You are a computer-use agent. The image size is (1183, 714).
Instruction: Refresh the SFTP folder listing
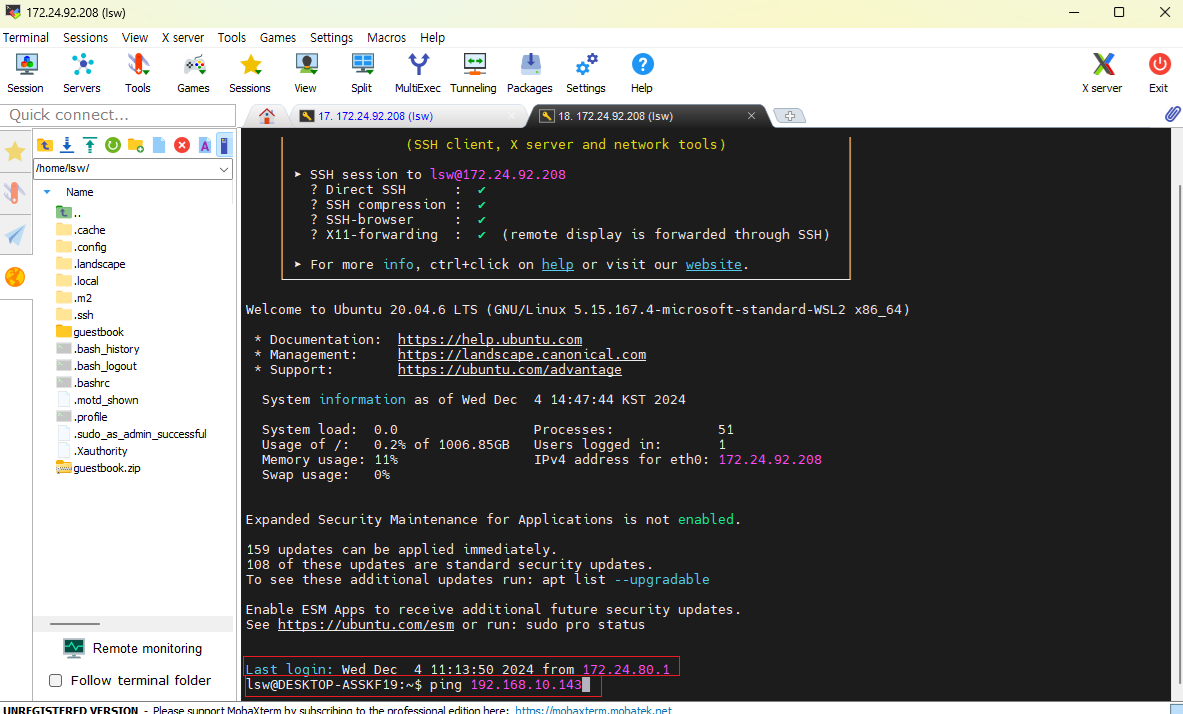[112, 145]
